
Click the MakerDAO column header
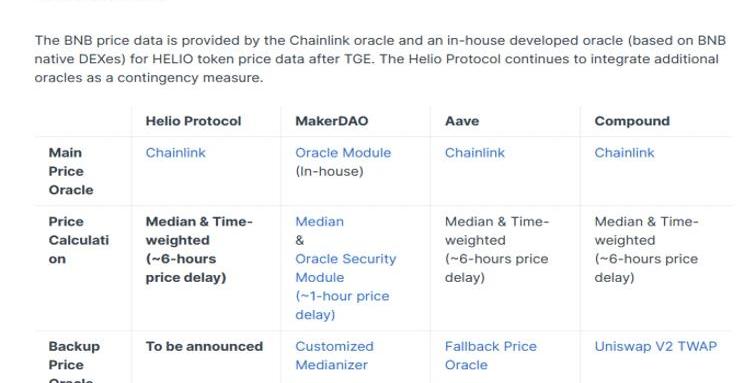point(331,121)
